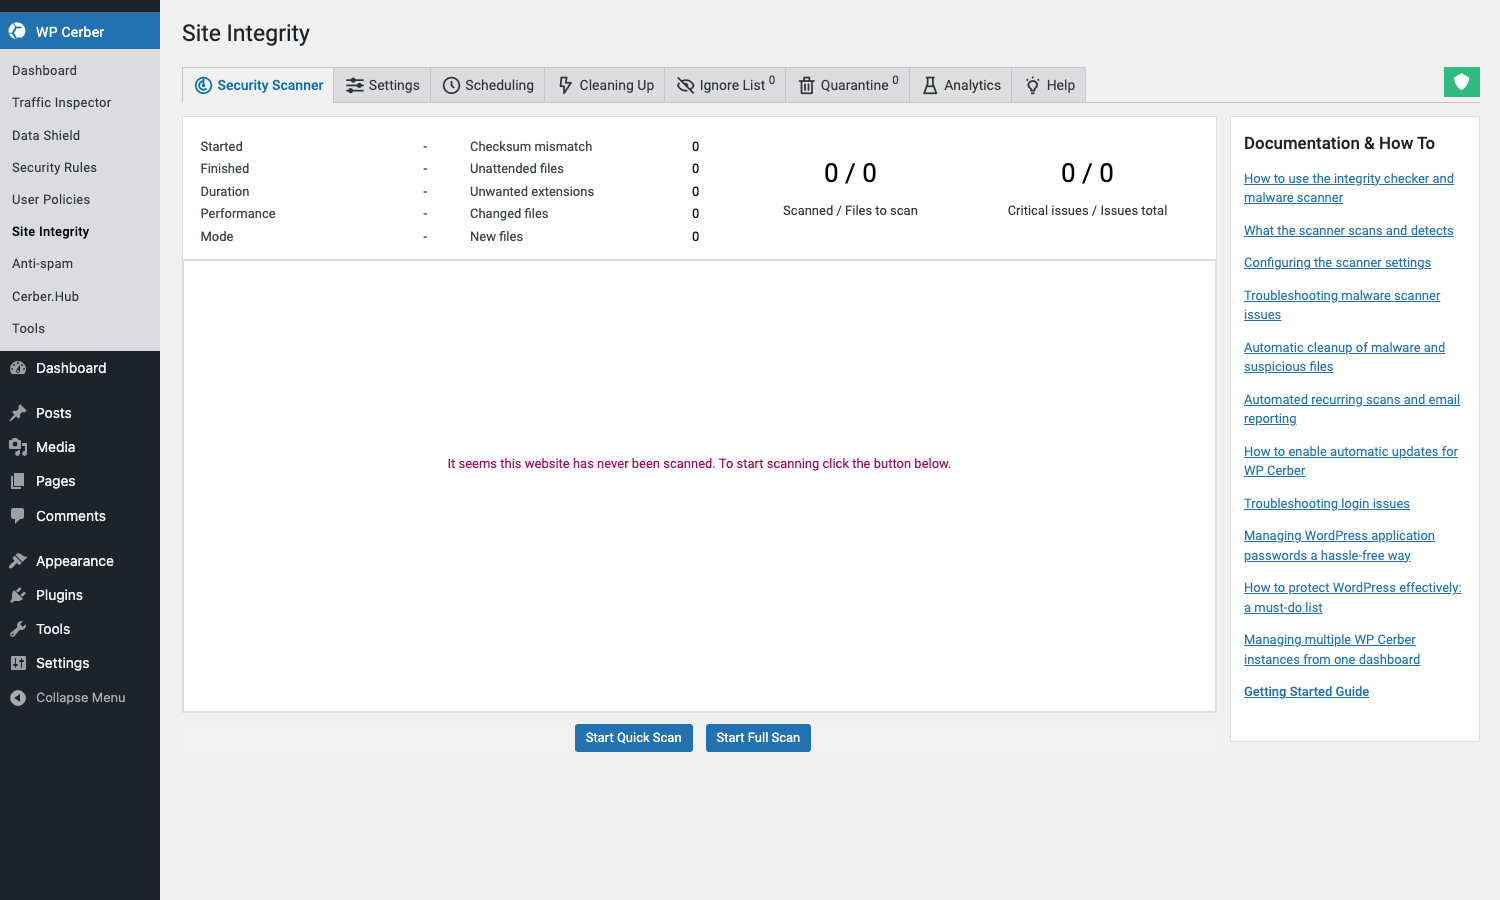
Task: Click the Settings tab sliders icon
Action: [355, 85]
